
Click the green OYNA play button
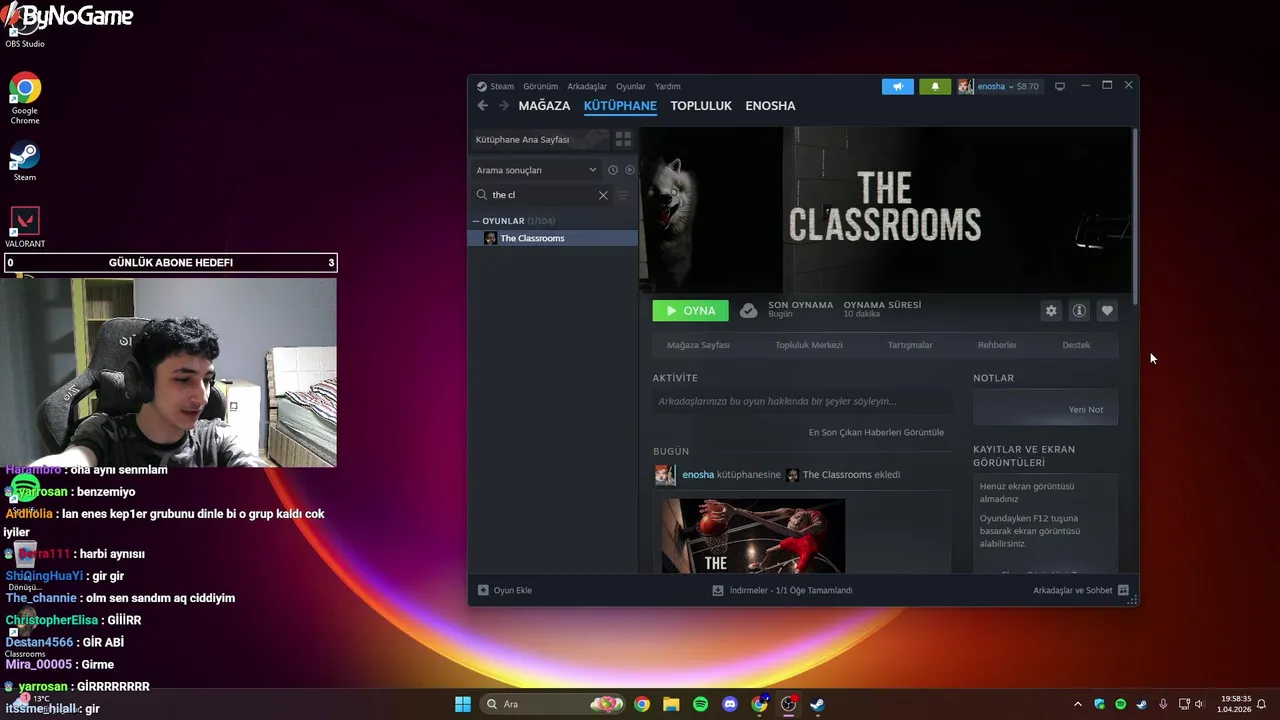pyautogui.click(x=690, y=311)
